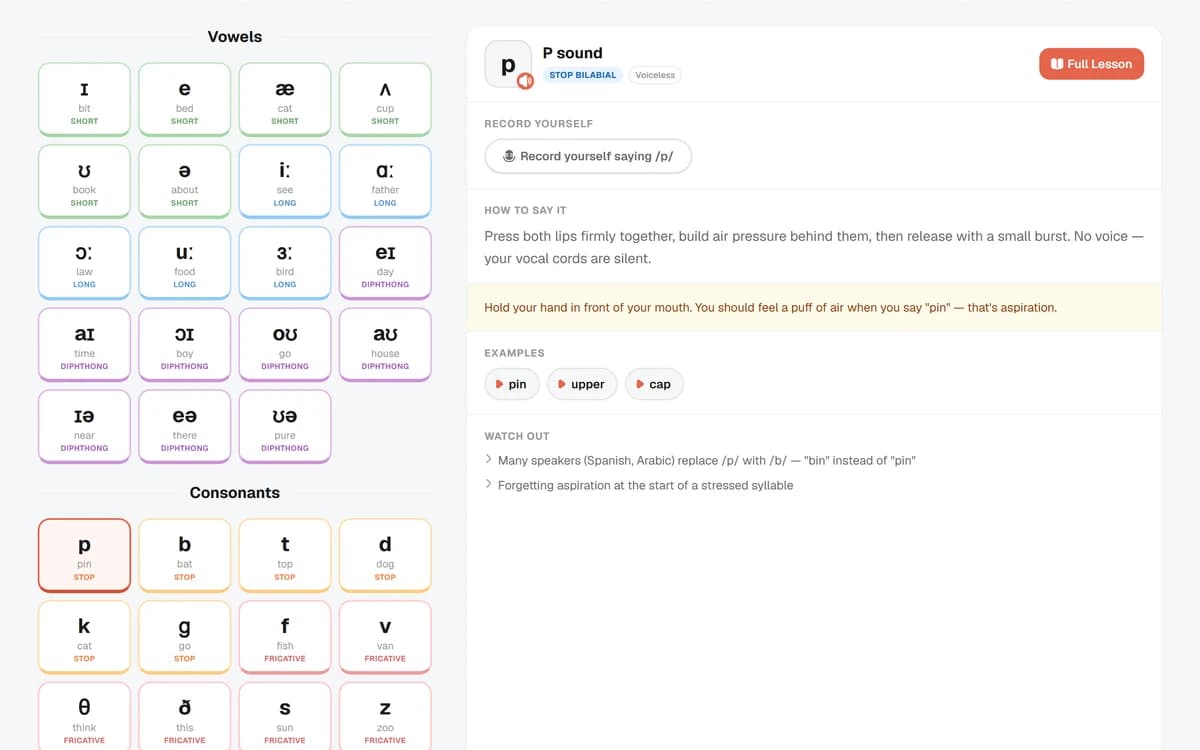Select the eə diphthong card (there)
The height and width of the screenshot is (750, 1200).
pyautogui.click(x=185, y=427)
